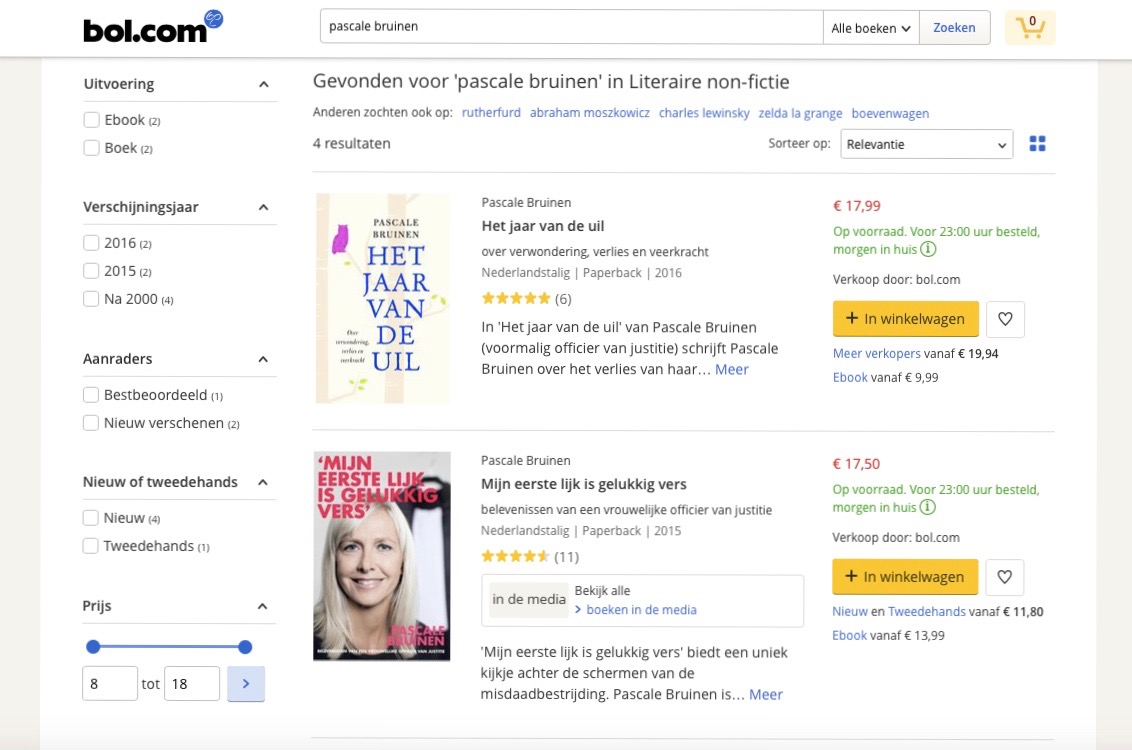Screen dimensions: 1132x750
Task: Show delivery info for second book
Action: pos(928,508)
